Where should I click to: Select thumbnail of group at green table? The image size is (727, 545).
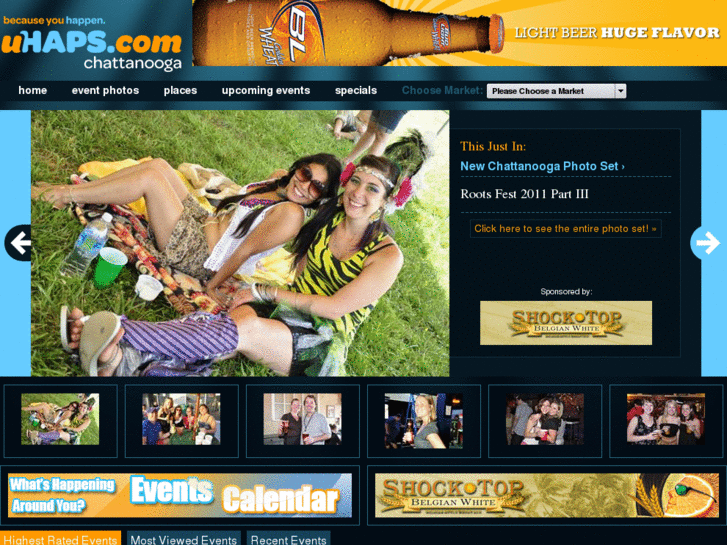(x=181, y=419)
